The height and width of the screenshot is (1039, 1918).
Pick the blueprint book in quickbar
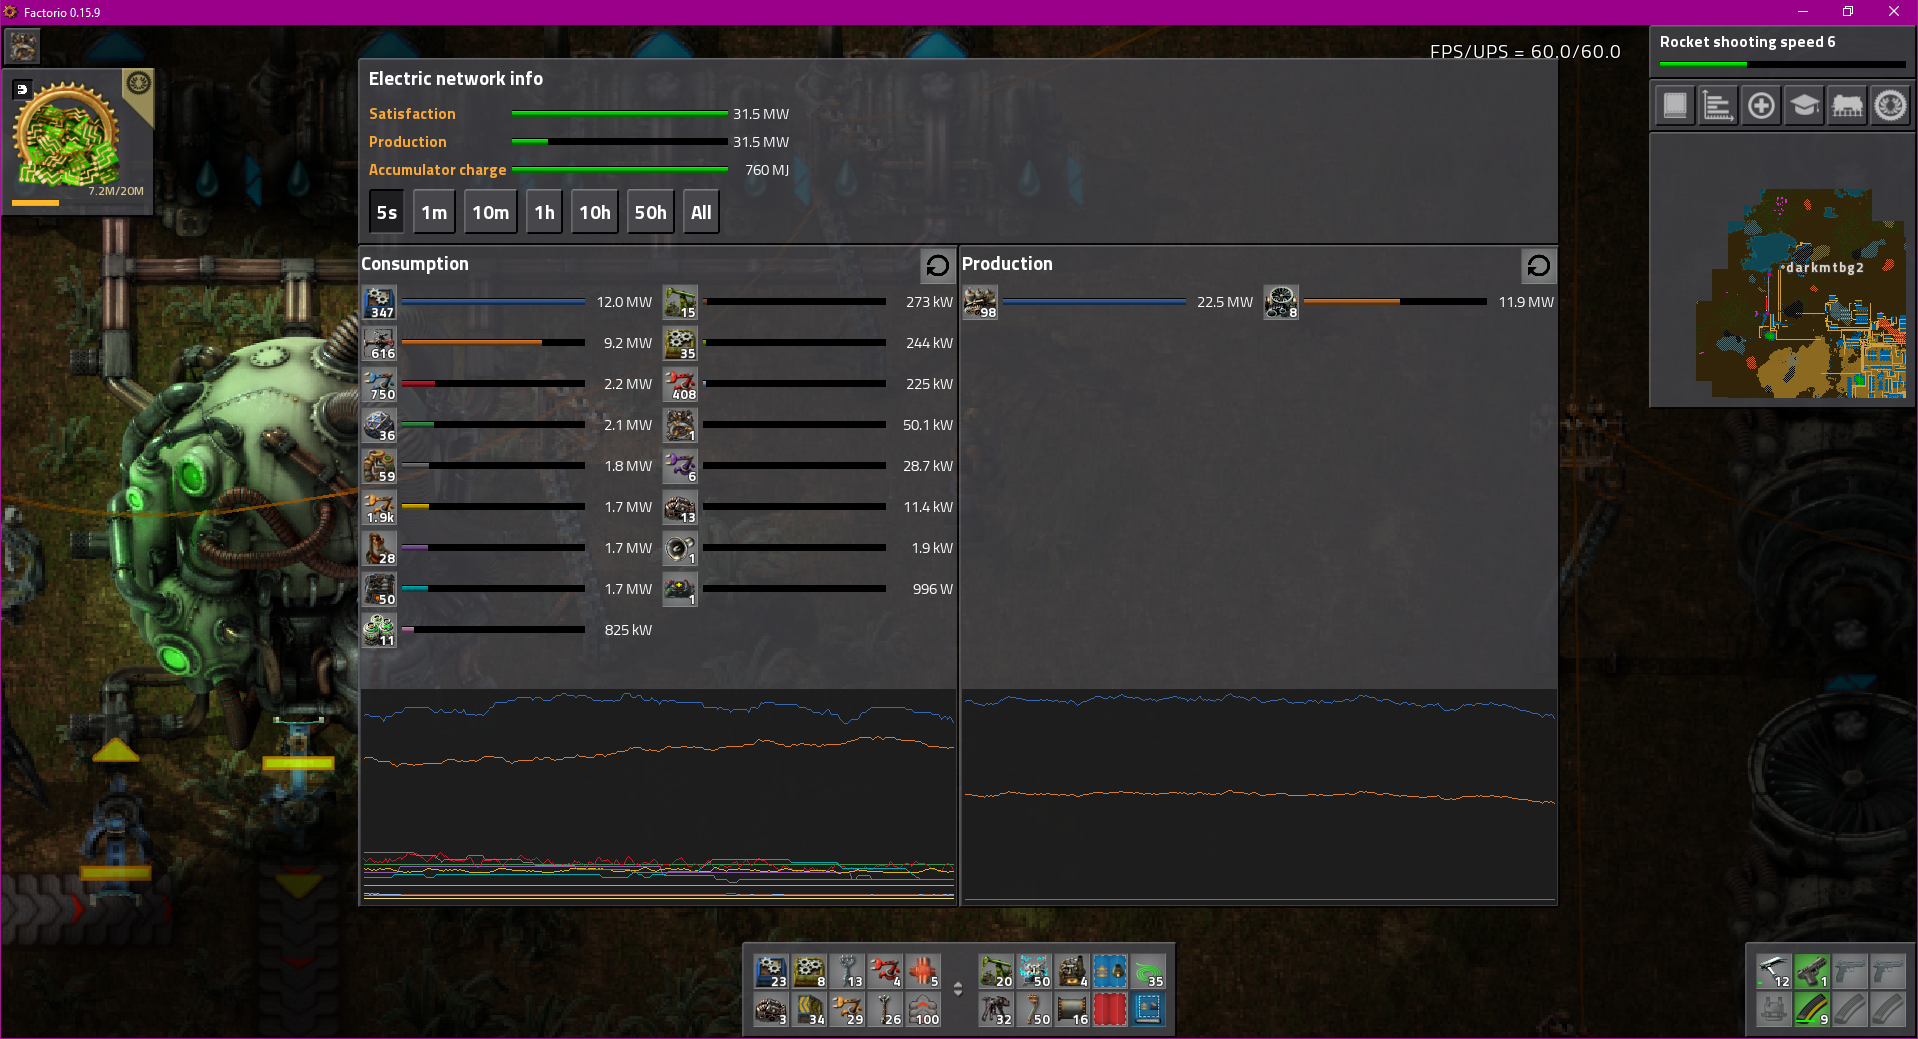pyautogui.click(x=1147, y=1009)
